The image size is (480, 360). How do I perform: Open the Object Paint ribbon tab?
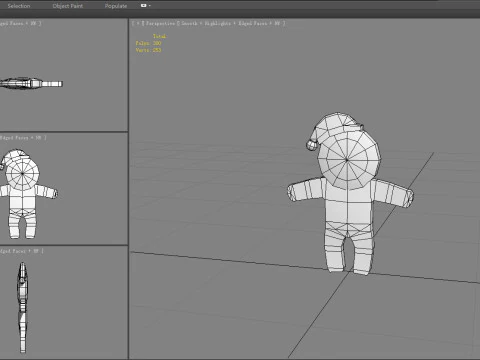[x=68, y=6]
